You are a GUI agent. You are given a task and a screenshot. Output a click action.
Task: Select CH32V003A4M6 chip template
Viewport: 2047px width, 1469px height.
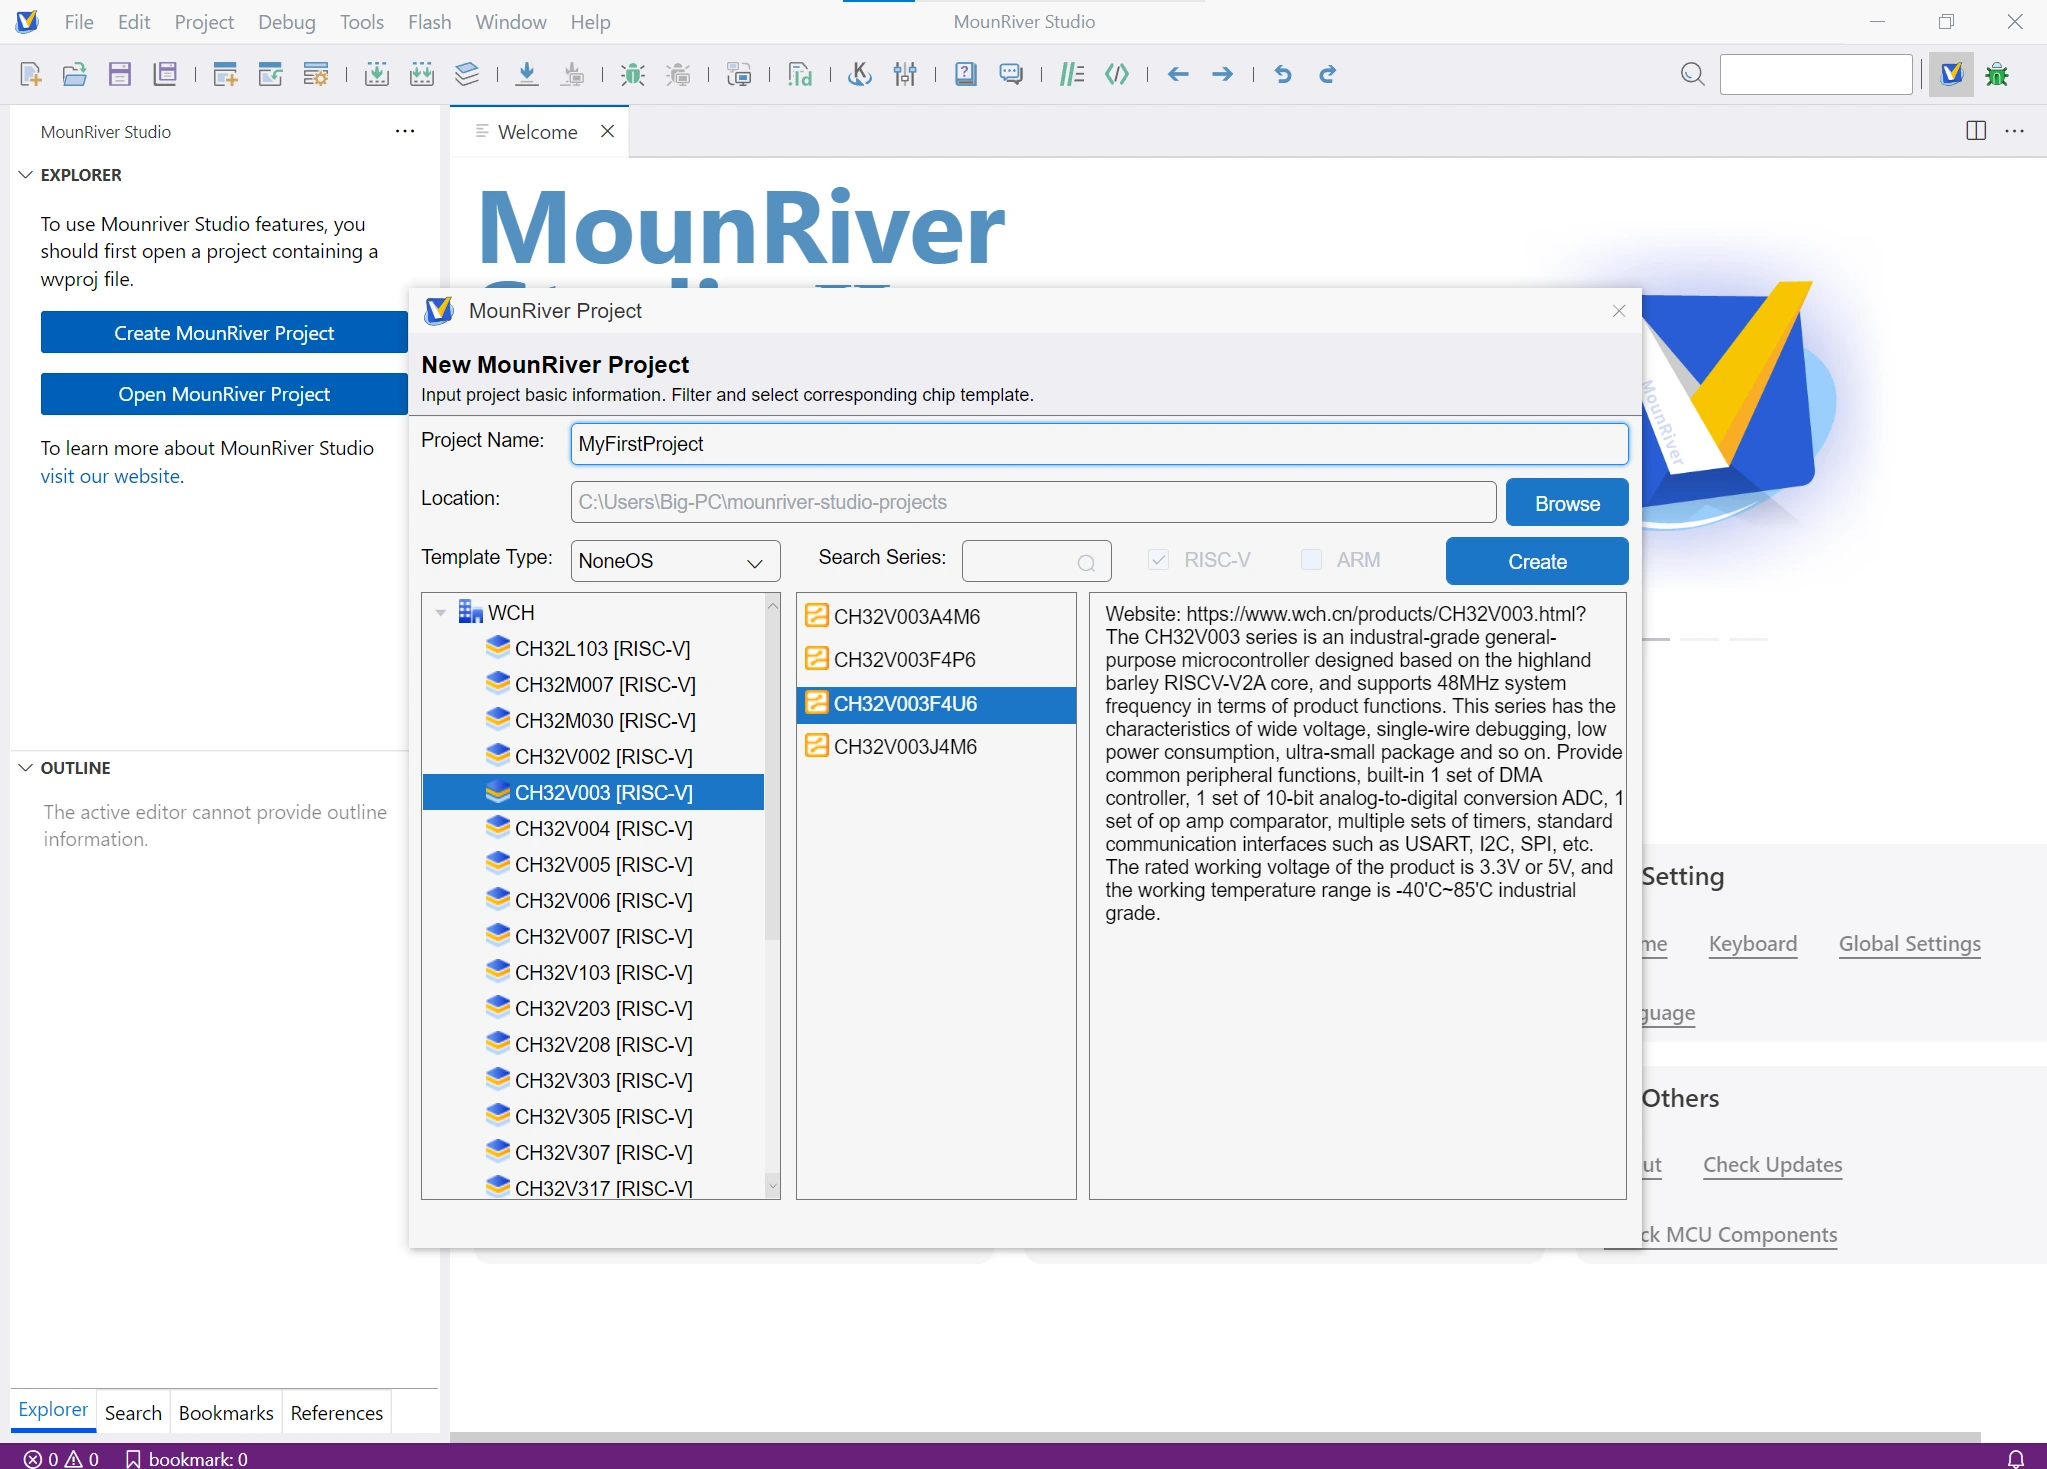coord(936,617)
